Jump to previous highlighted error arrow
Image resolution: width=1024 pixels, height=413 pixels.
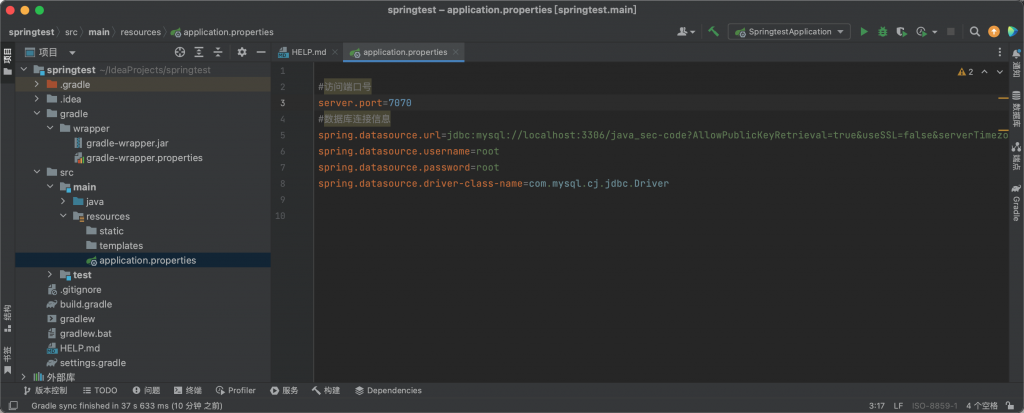[985, 72]
